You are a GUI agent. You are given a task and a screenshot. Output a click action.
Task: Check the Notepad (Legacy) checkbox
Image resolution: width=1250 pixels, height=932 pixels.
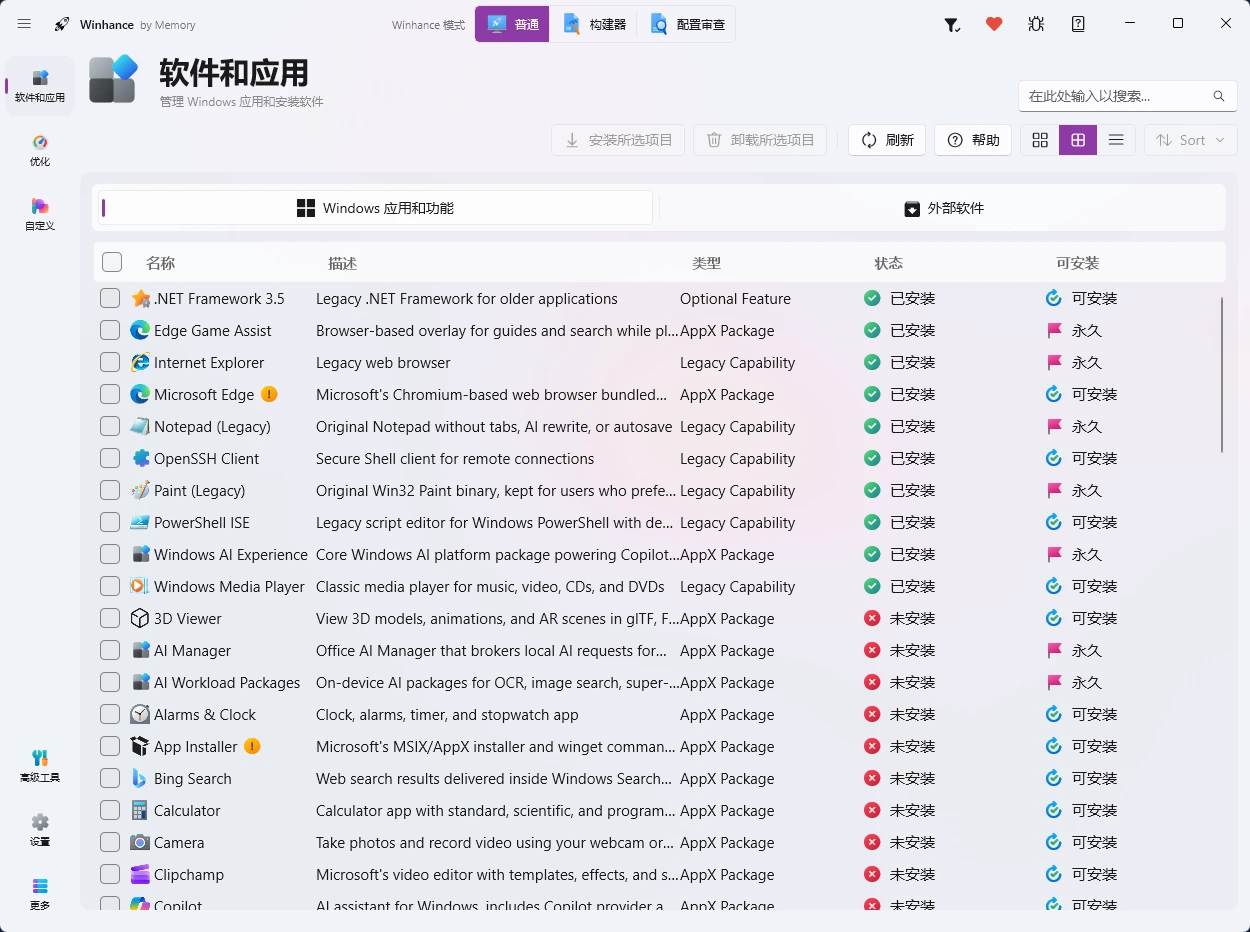pyautogui.click(x=110, y=426)
